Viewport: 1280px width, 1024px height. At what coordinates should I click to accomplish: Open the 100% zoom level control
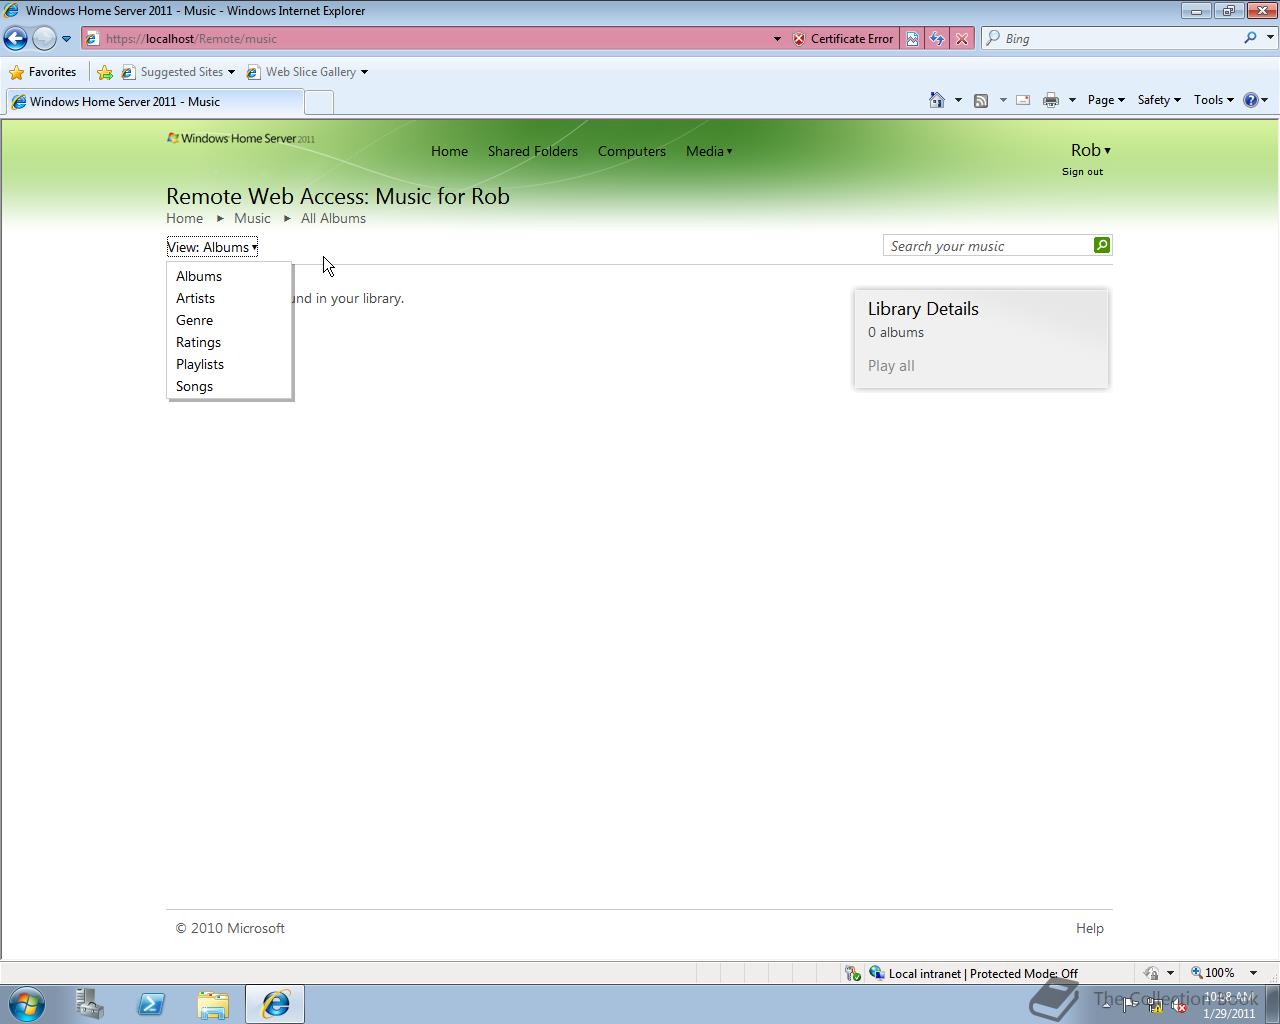(1223, 973)
